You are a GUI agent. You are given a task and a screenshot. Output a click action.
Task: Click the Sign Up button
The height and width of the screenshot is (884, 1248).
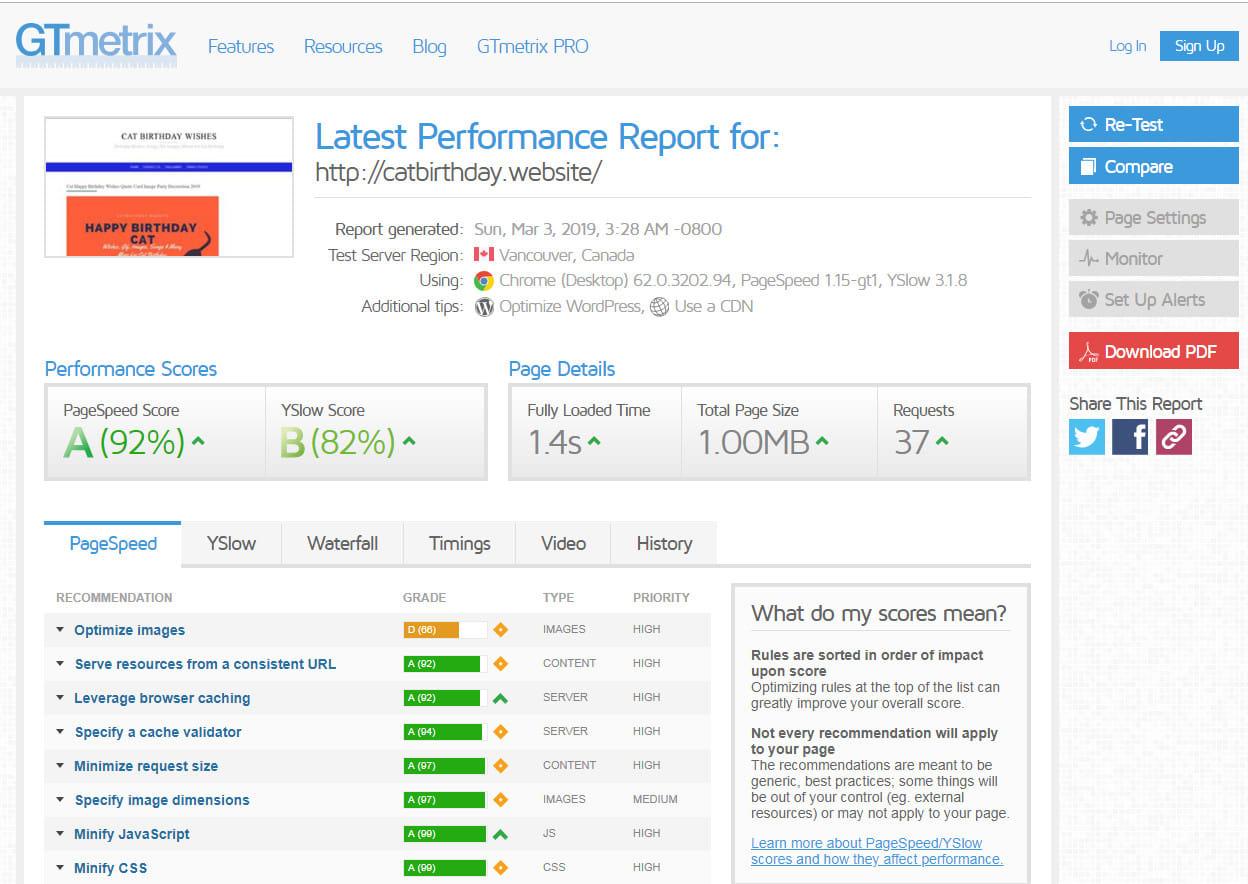click(x=1198, y=46)
